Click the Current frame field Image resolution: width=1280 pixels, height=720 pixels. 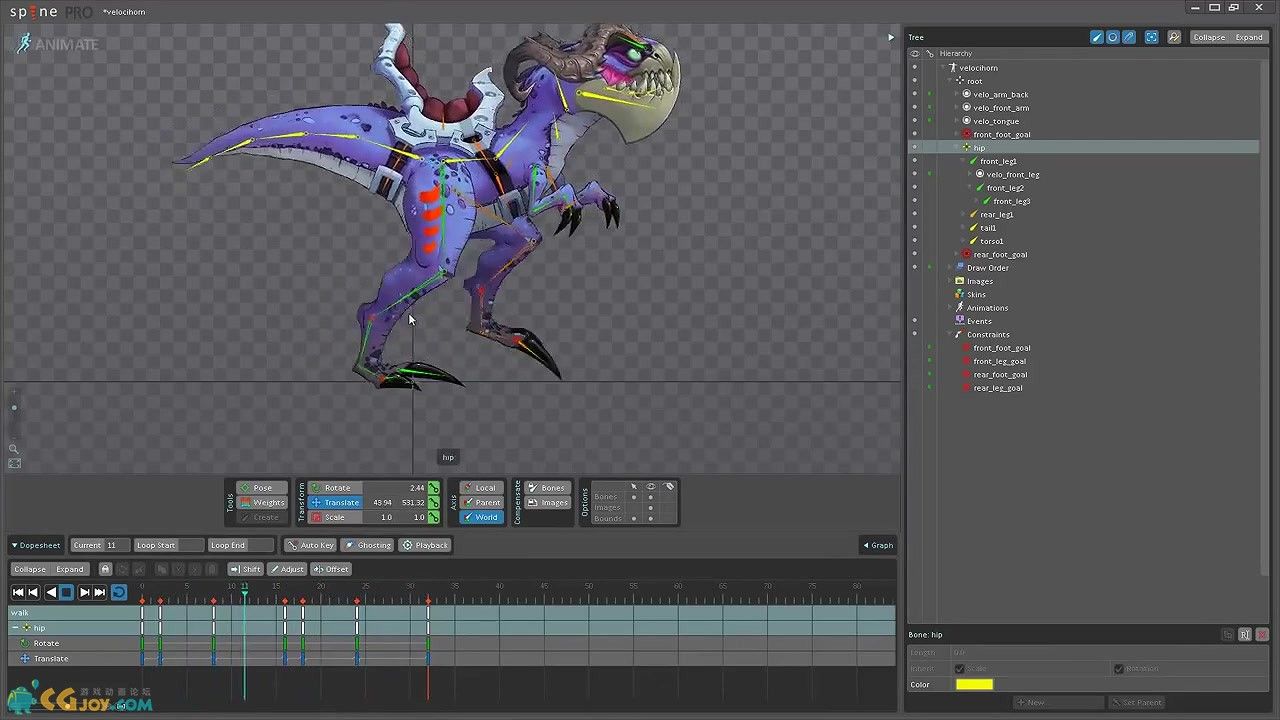(98, 545)
